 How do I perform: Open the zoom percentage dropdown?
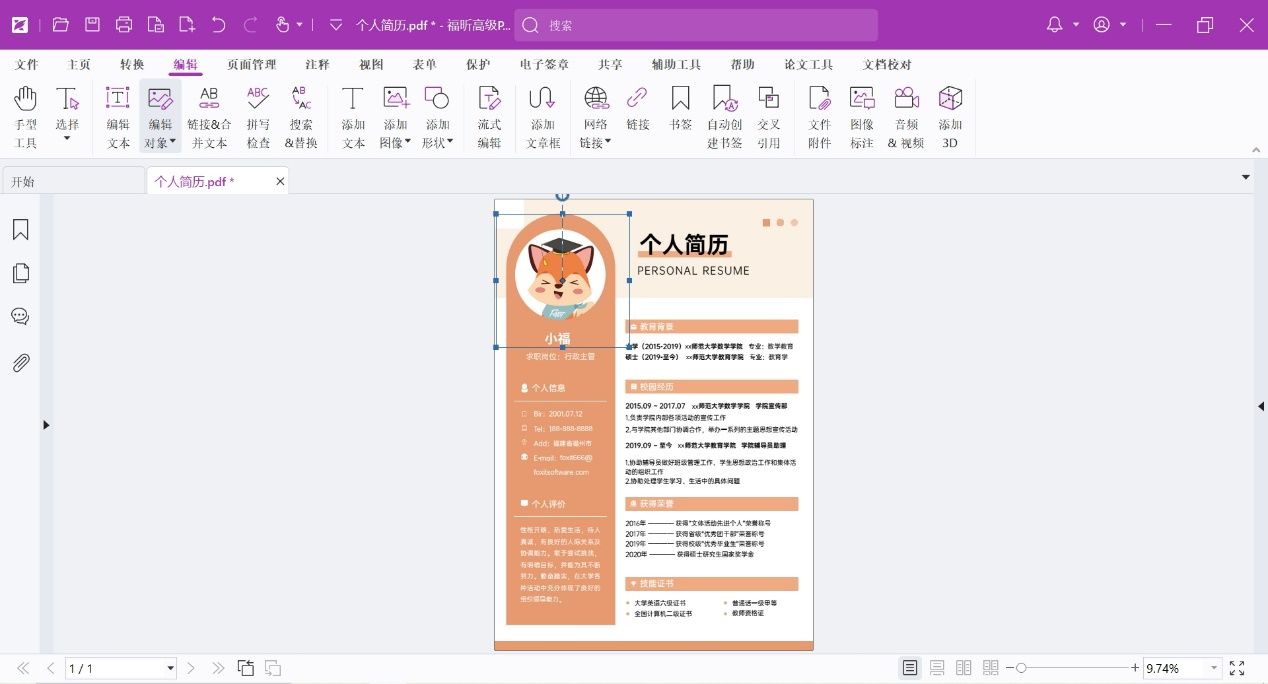coord(1214,668)
